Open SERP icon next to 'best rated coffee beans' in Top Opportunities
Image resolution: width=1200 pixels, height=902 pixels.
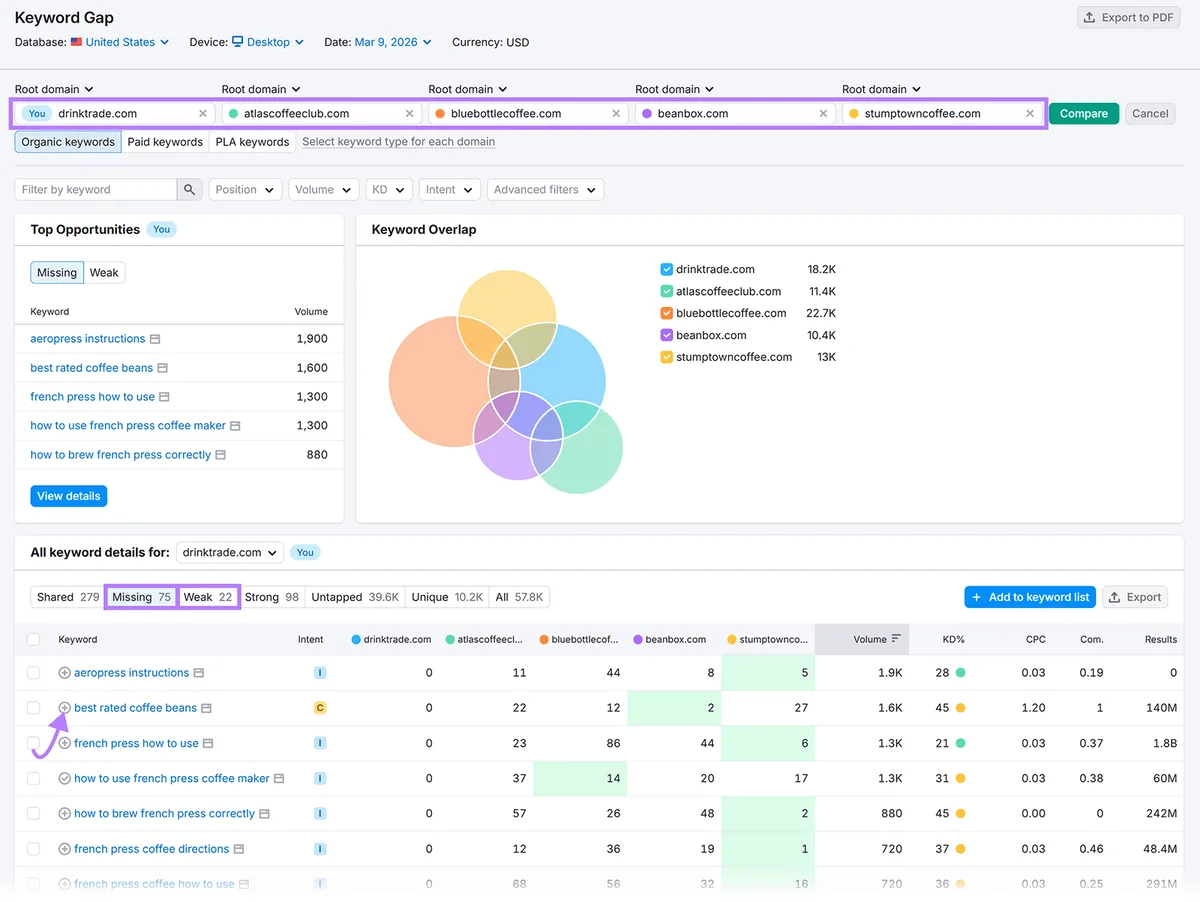(x=162, y=368)
